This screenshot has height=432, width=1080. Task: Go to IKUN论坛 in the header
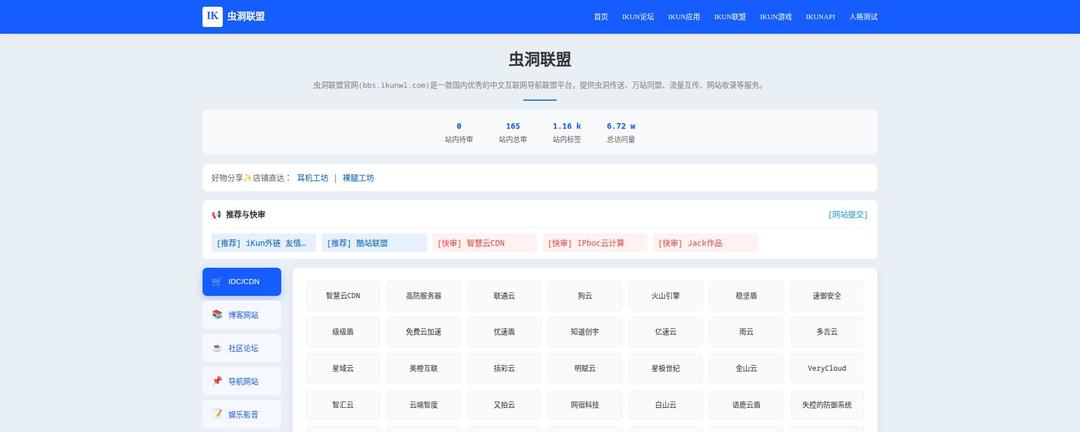pos(638,17)
